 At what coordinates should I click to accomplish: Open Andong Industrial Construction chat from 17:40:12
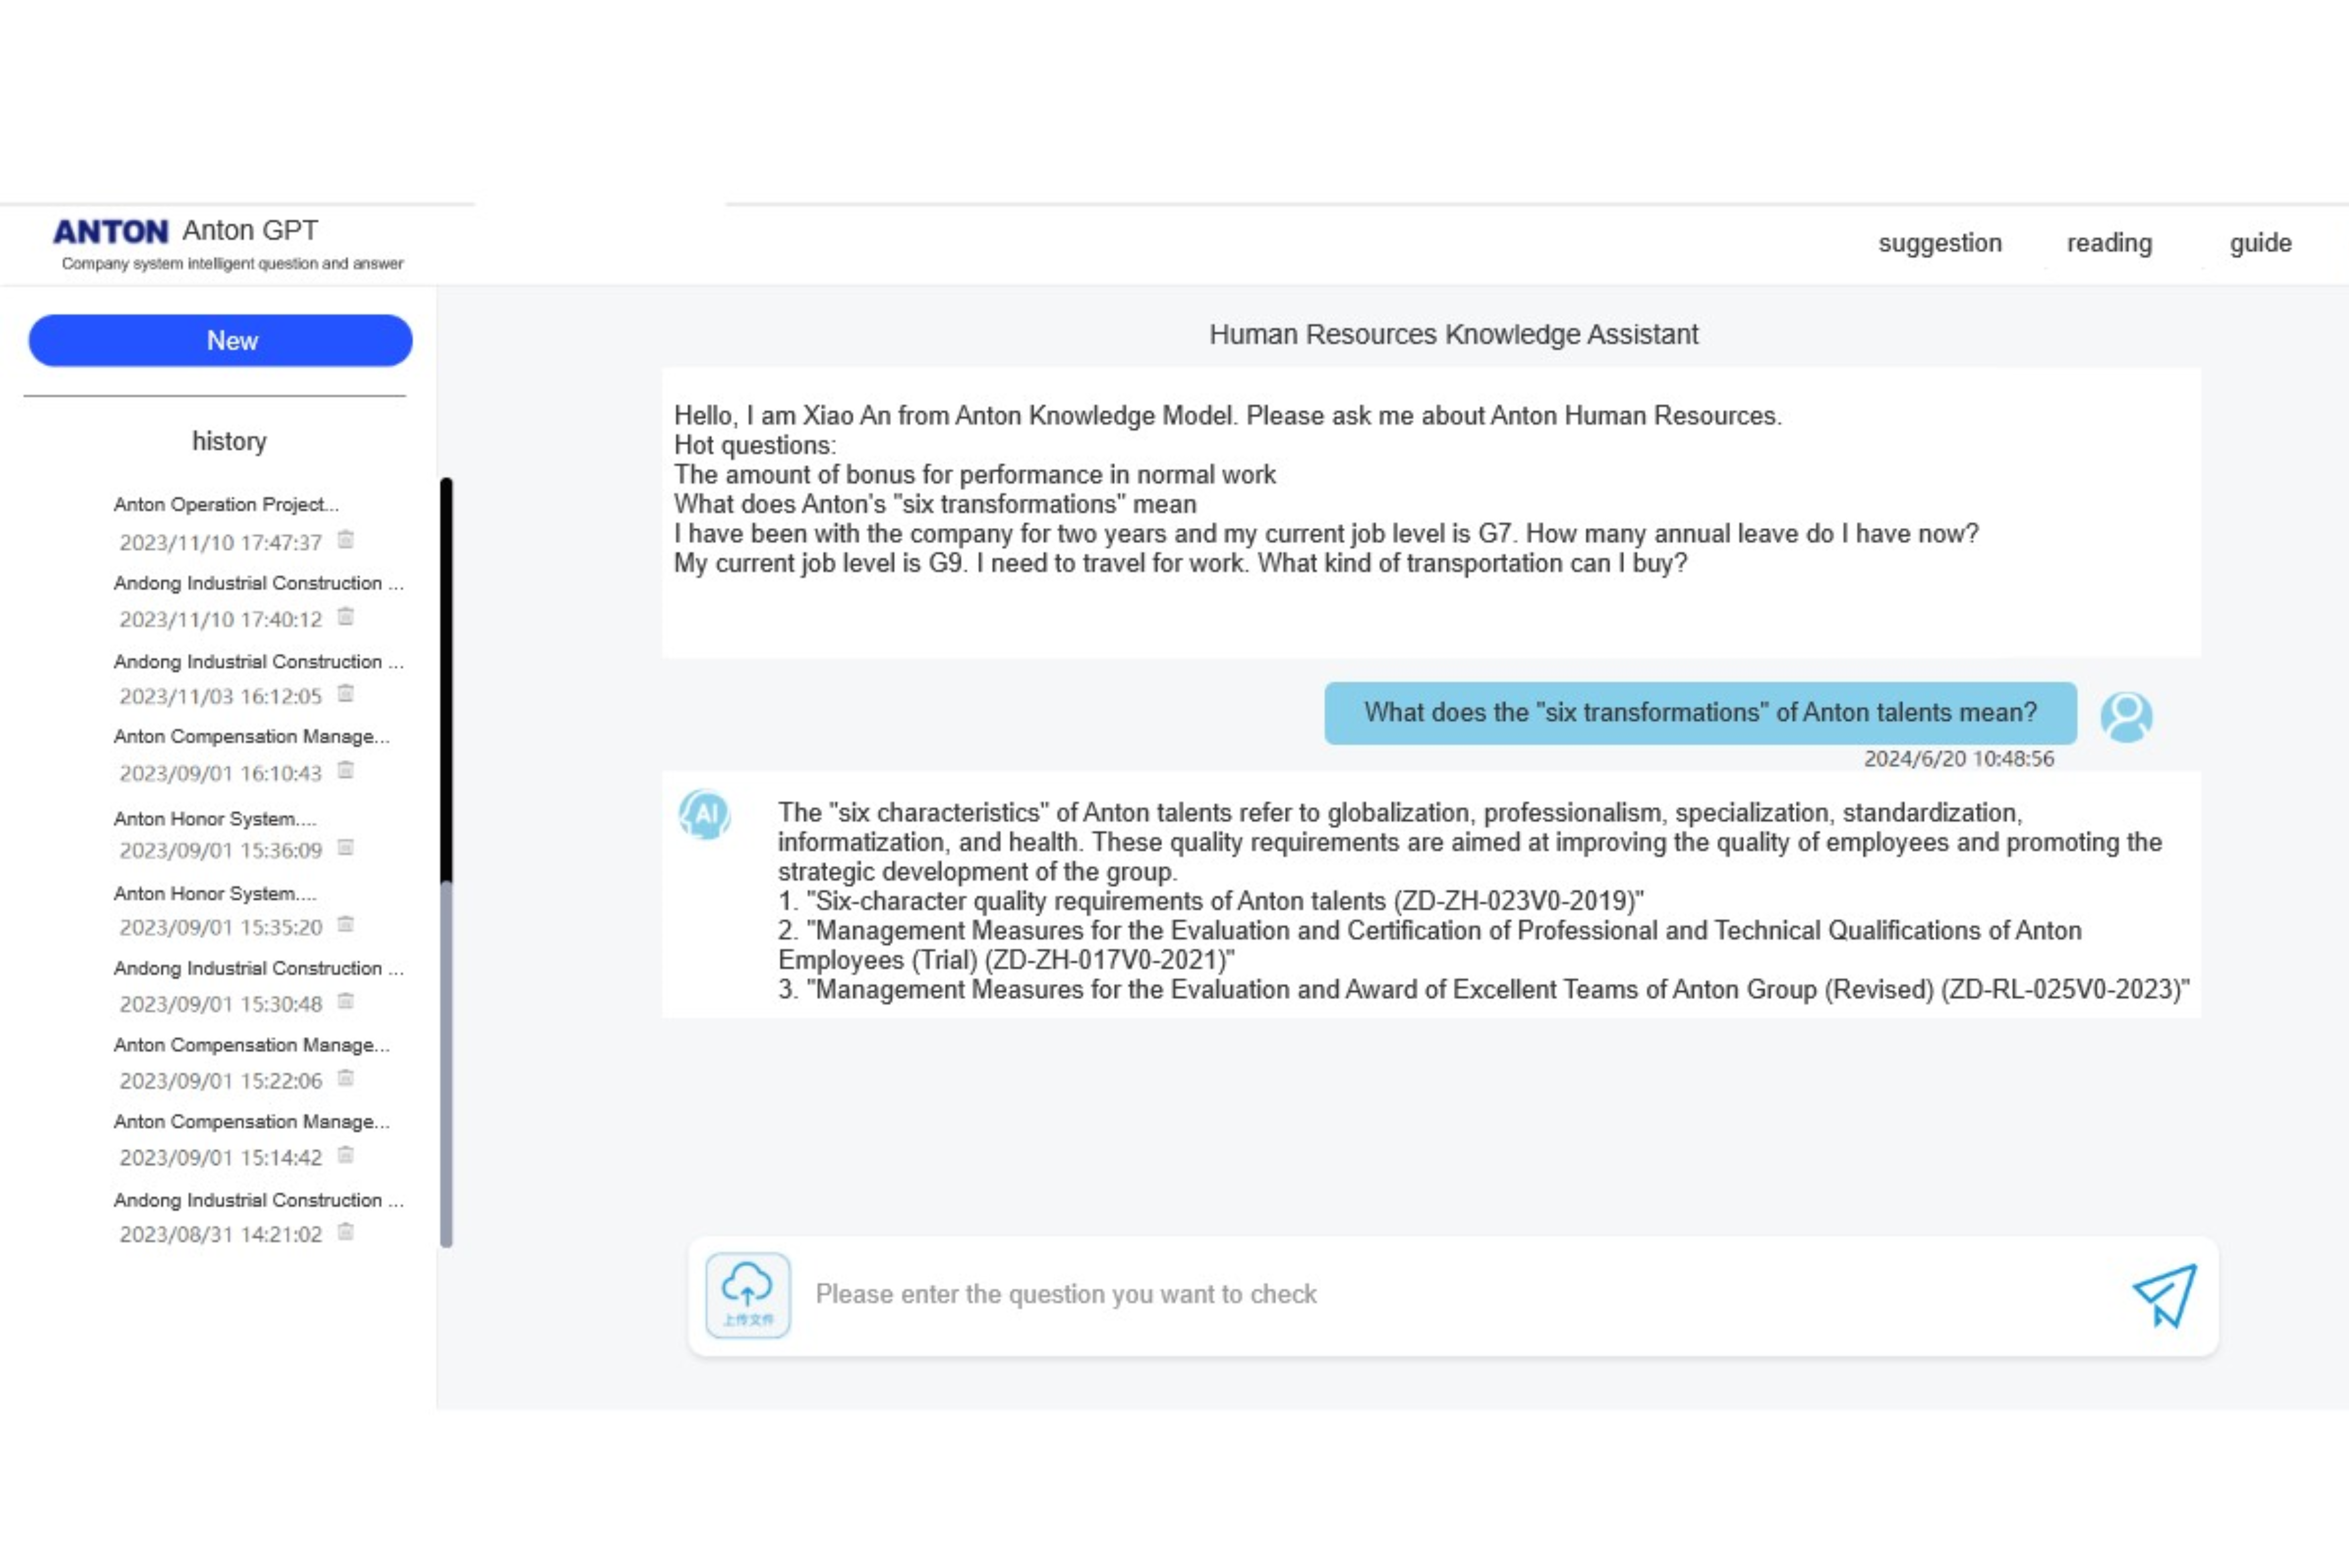tap(258, 583)
